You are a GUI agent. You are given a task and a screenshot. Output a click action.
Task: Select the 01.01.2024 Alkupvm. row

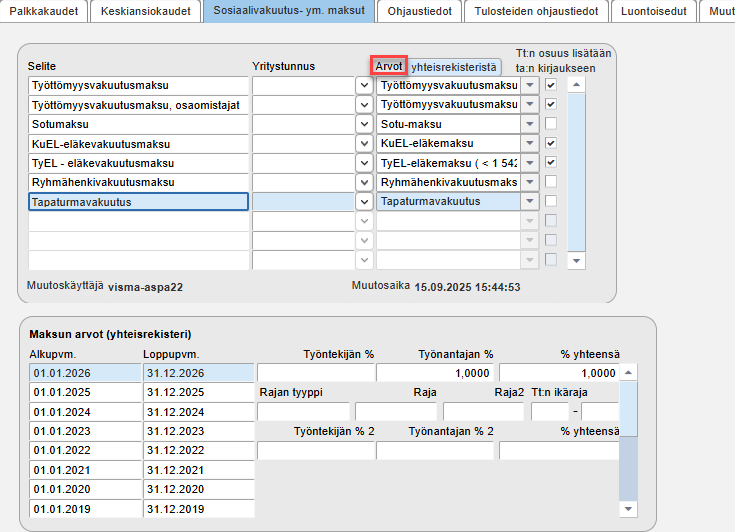(85, 412)
